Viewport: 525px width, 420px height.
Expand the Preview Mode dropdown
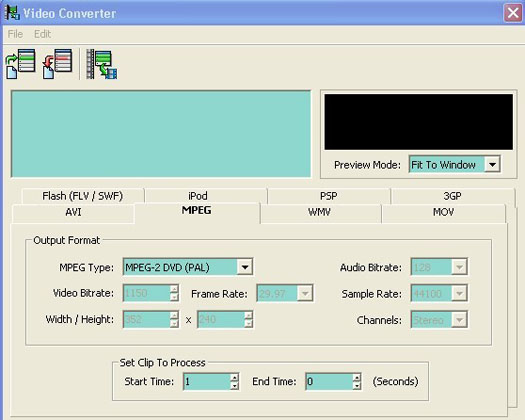pos(492,164)
